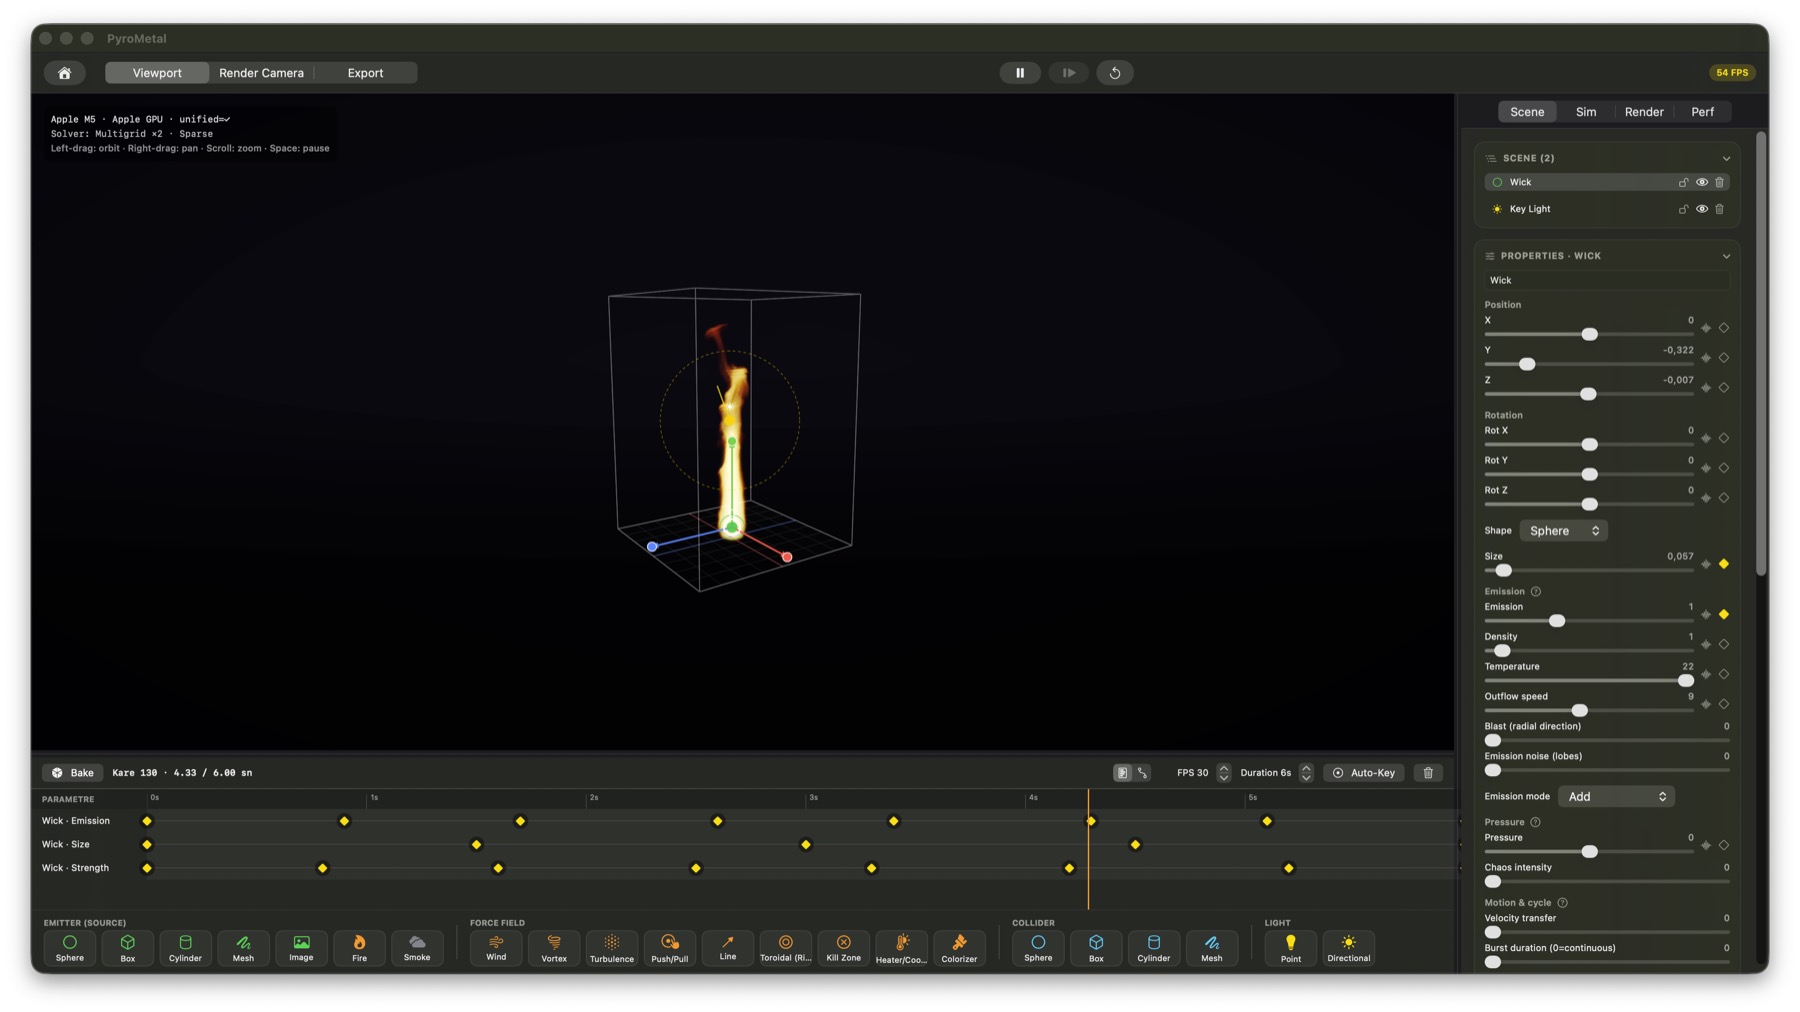This screenshot has width=1800, height=1012.
Task: Toggle keyframe diamond for Temperature
Action: [x=1724, y=674]
